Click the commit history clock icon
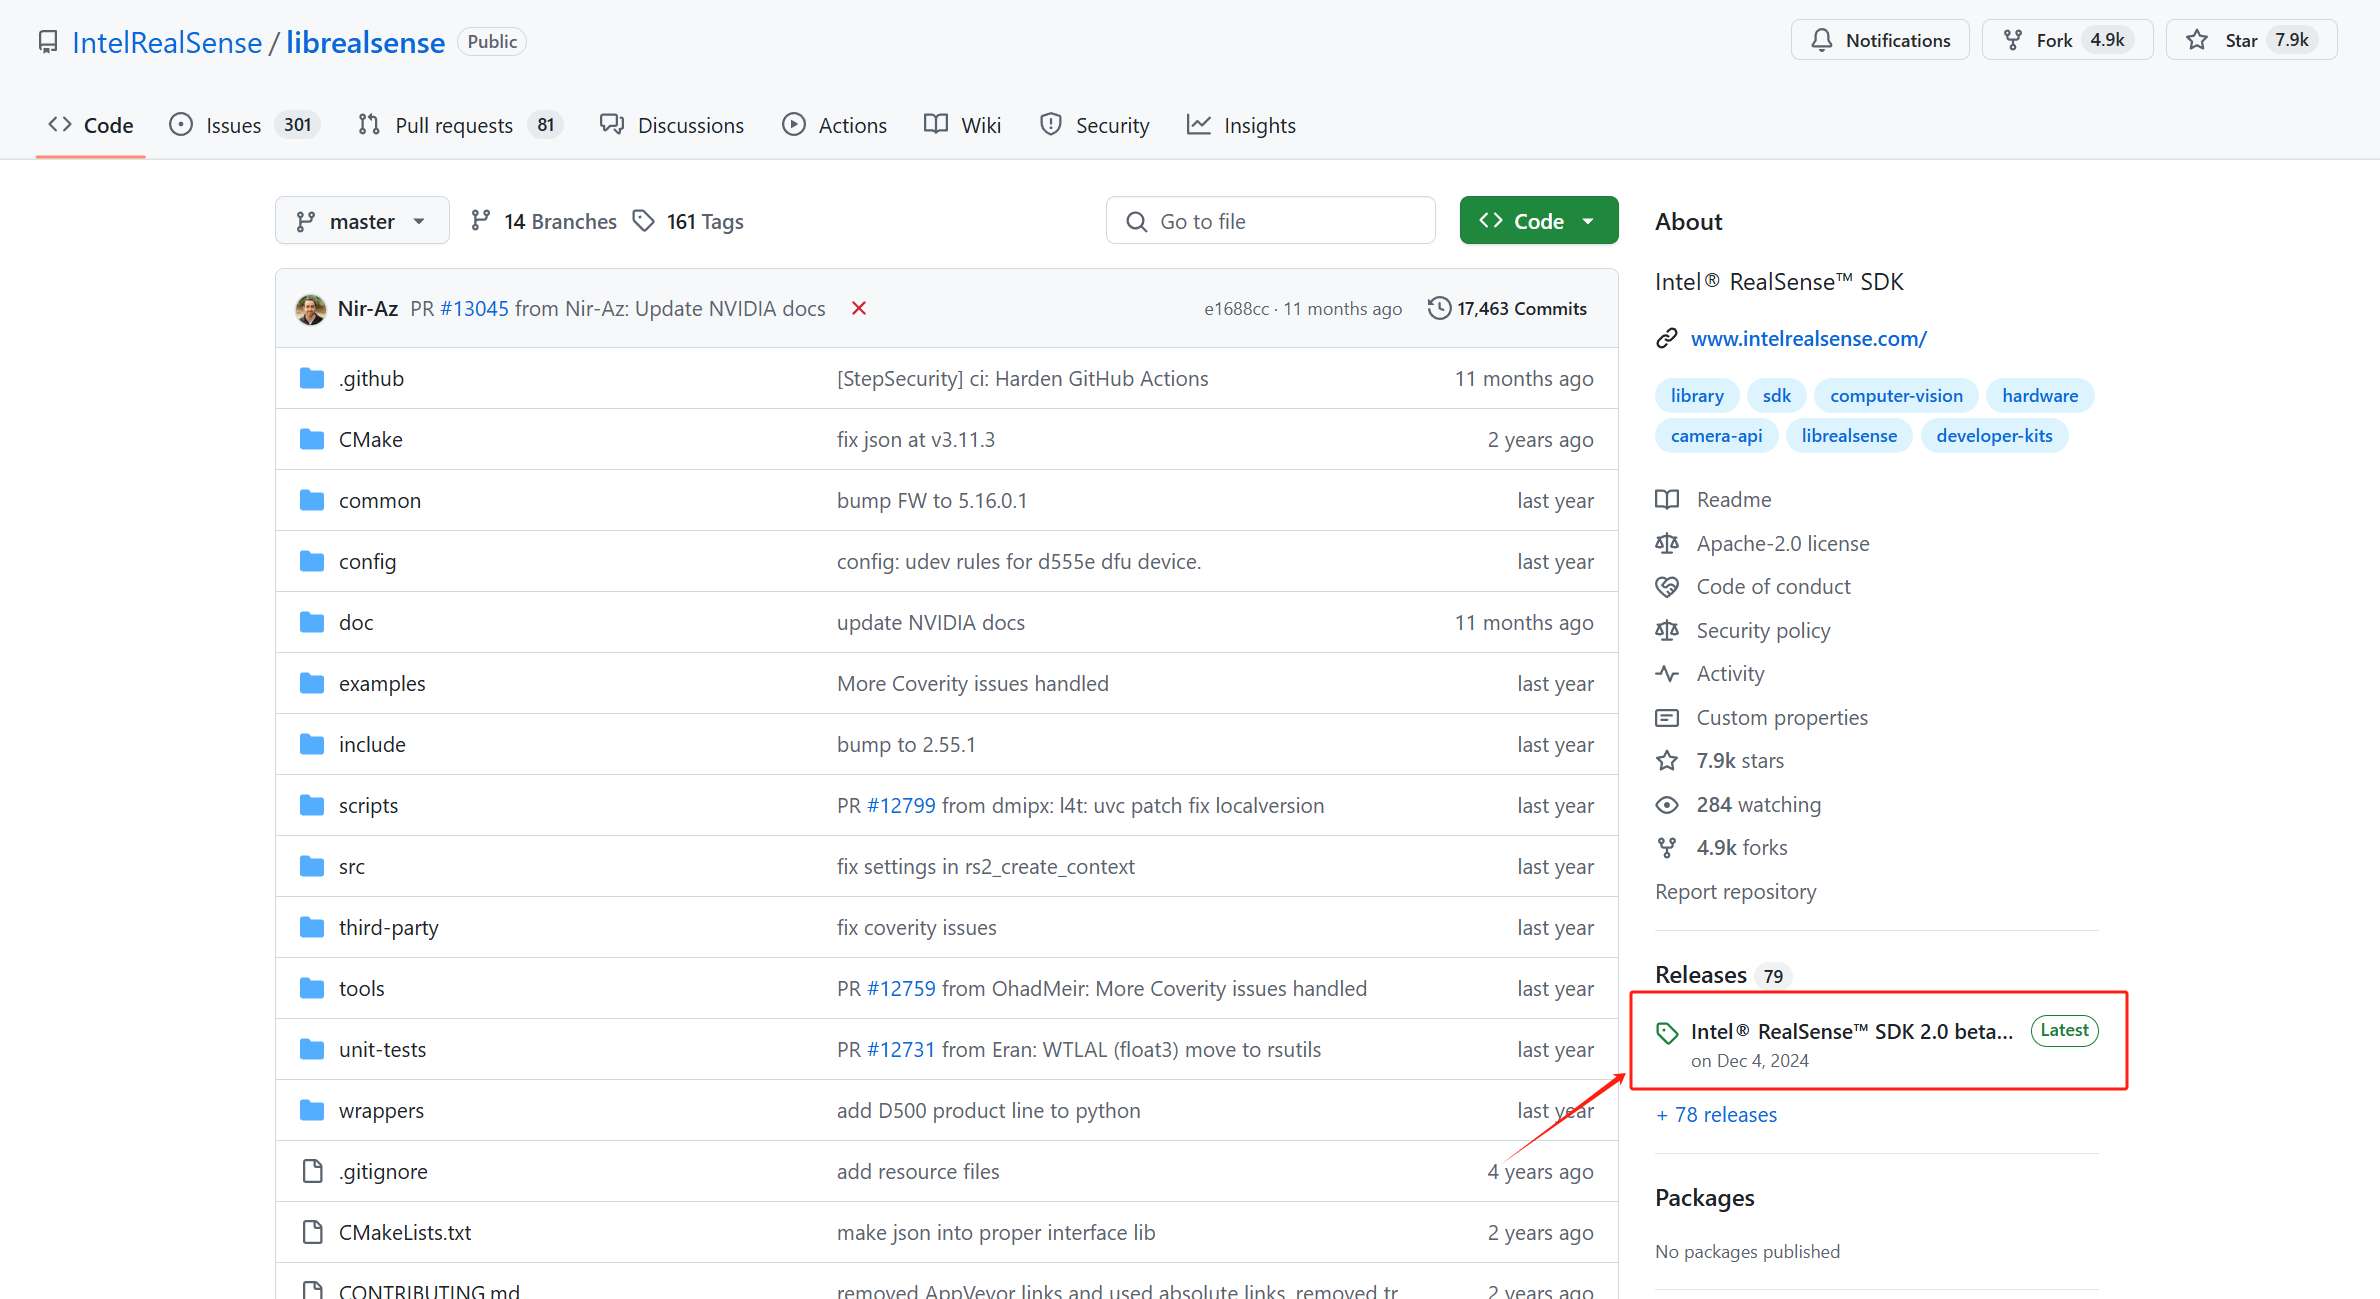 point(1439,308)
